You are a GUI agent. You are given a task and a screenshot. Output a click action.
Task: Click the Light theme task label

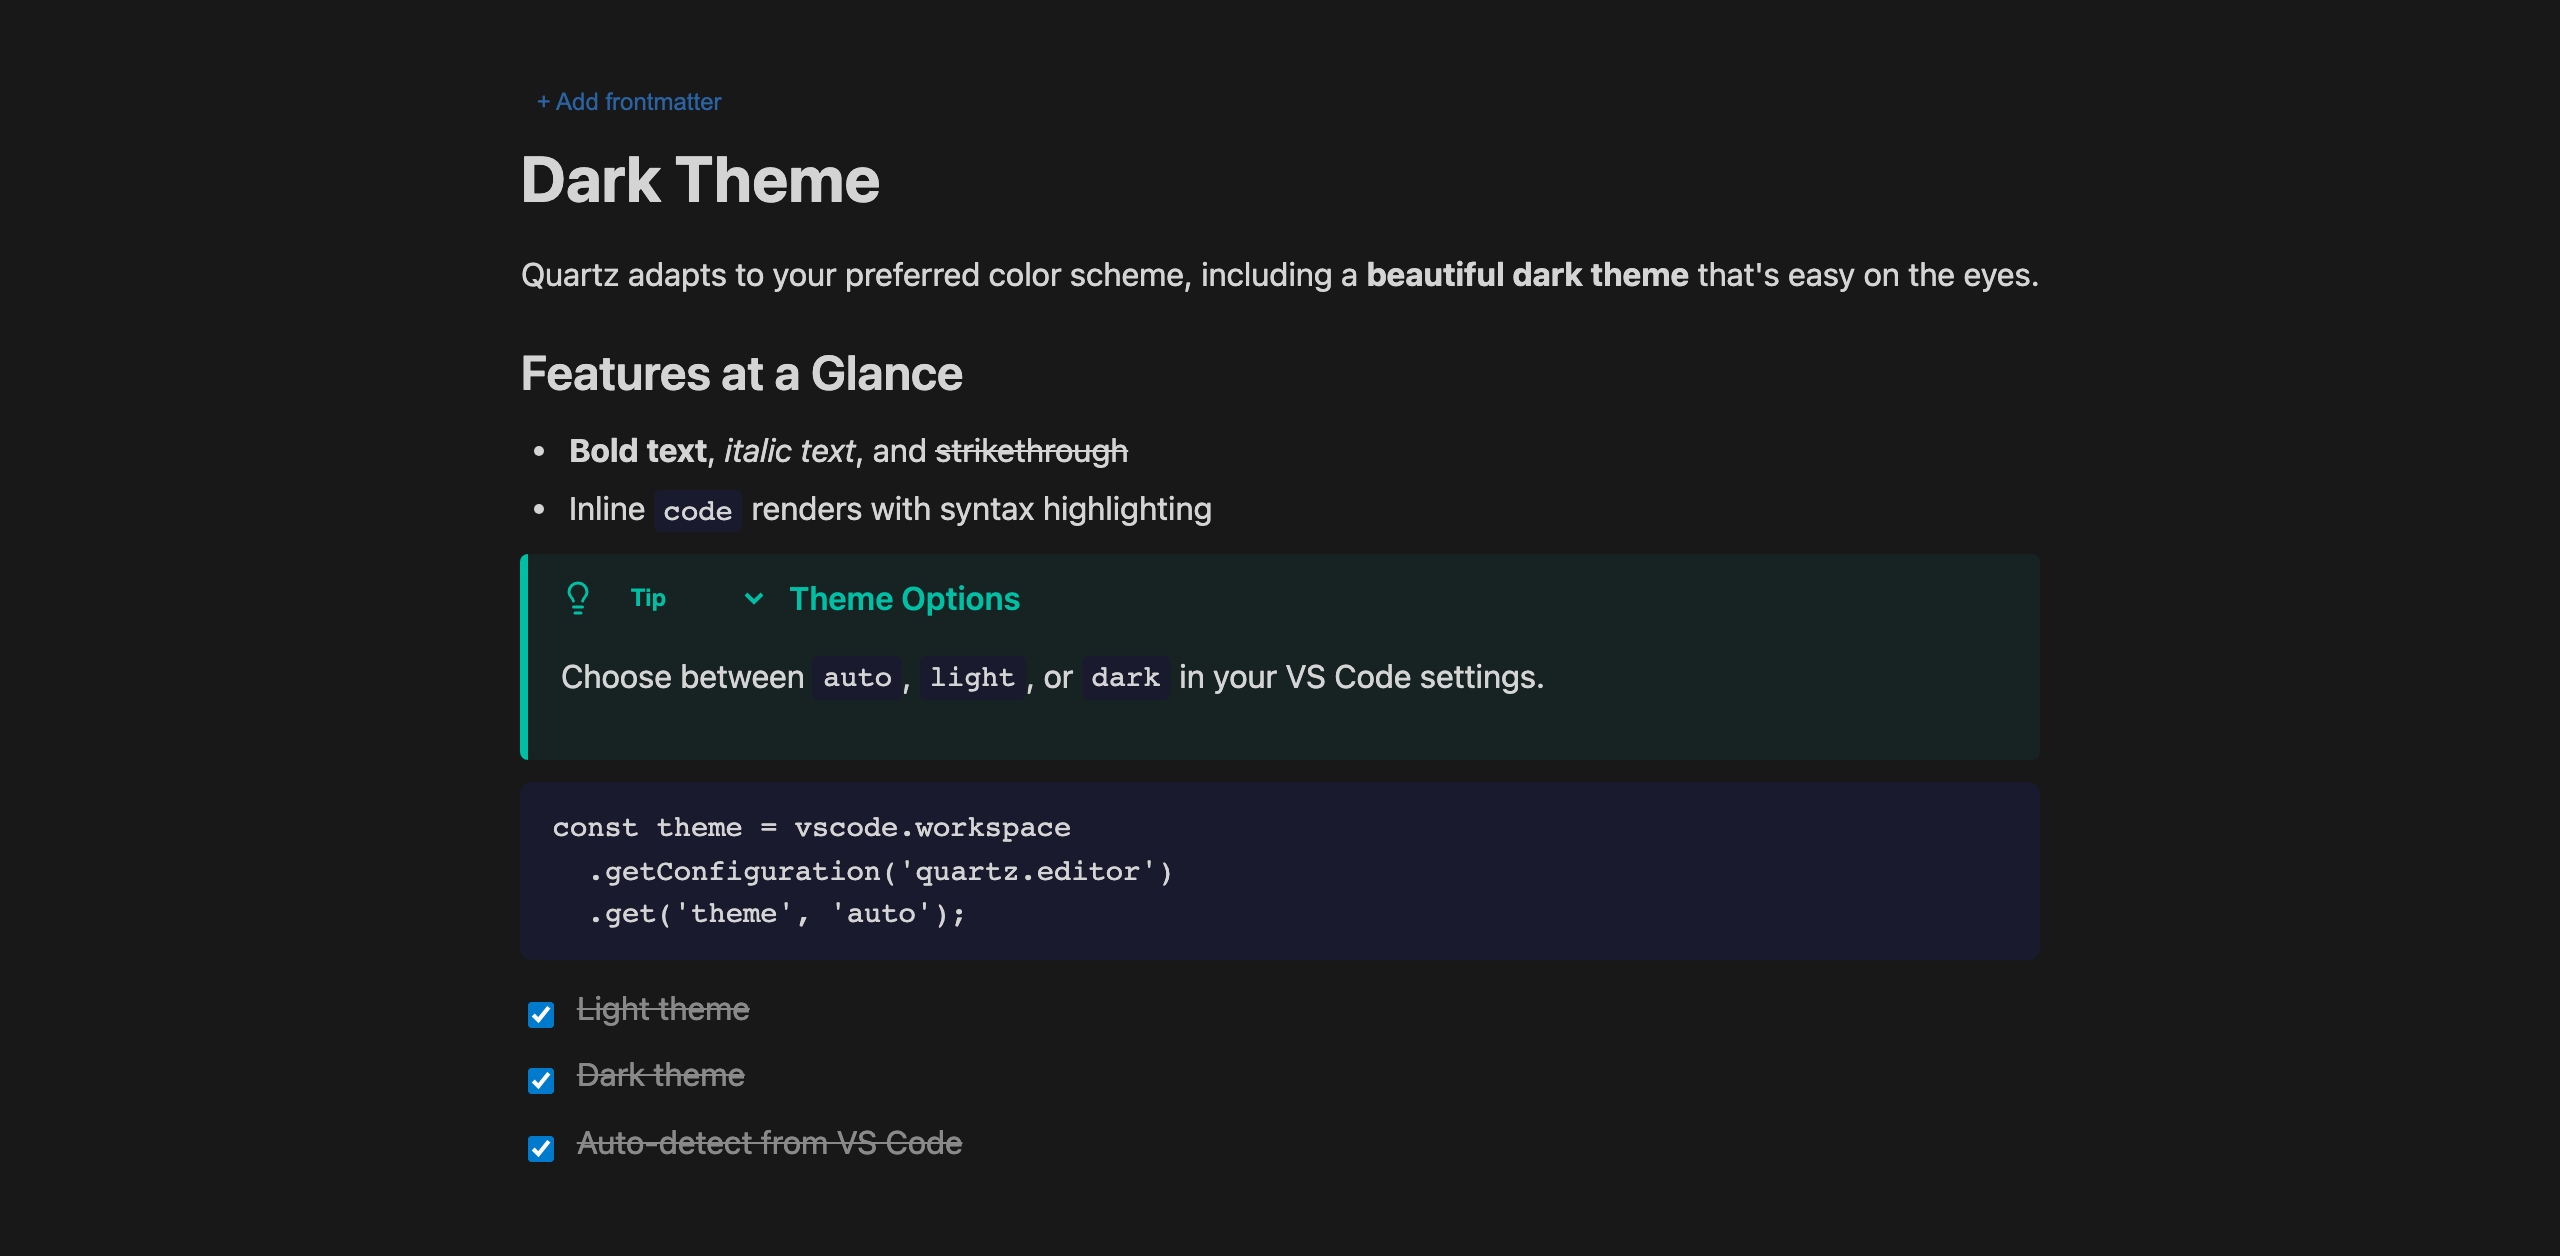pyautogui.click(x=663, y=1009)
